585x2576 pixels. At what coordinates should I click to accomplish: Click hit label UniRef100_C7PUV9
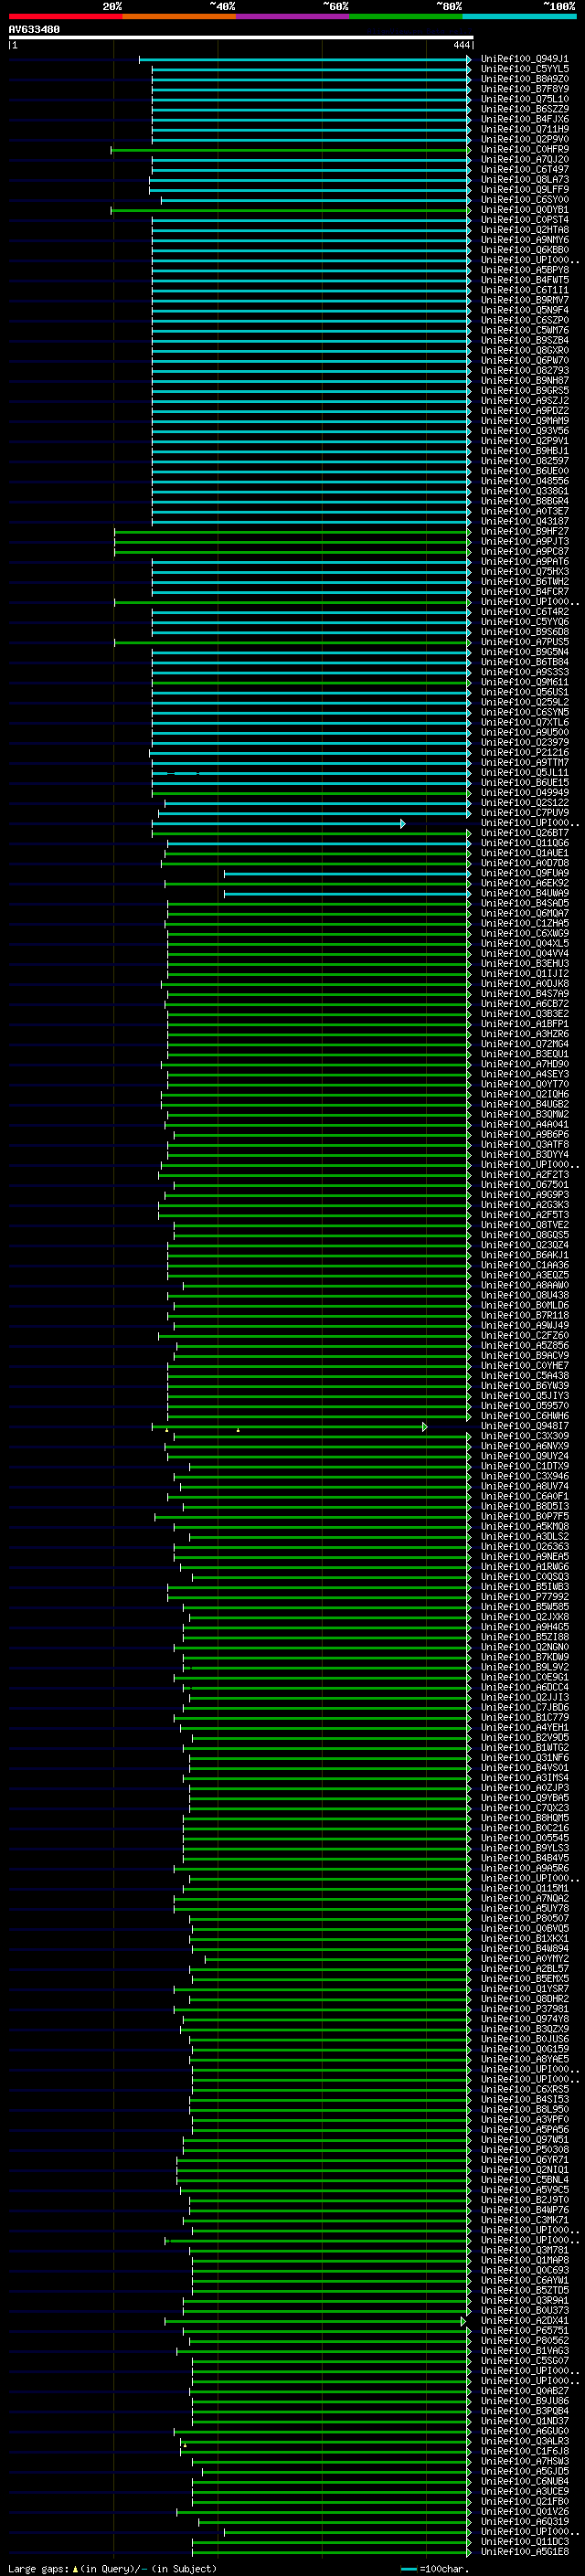coord(524,813)
